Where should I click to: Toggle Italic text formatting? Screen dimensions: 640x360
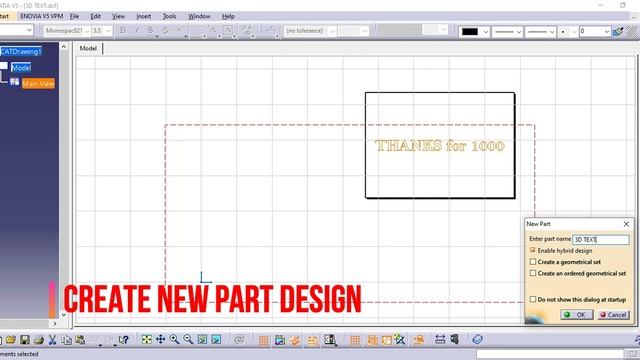coord(137,30)
